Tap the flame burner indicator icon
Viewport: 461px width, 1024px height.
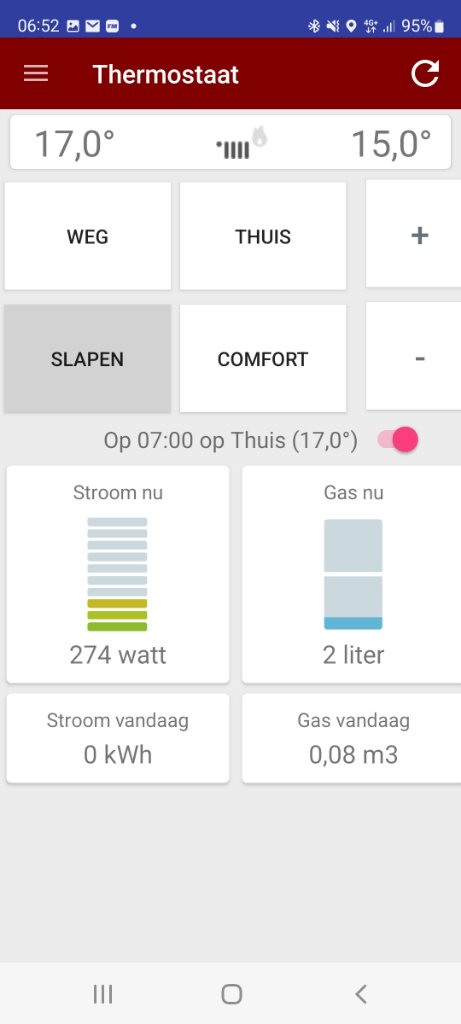(260, 136)
